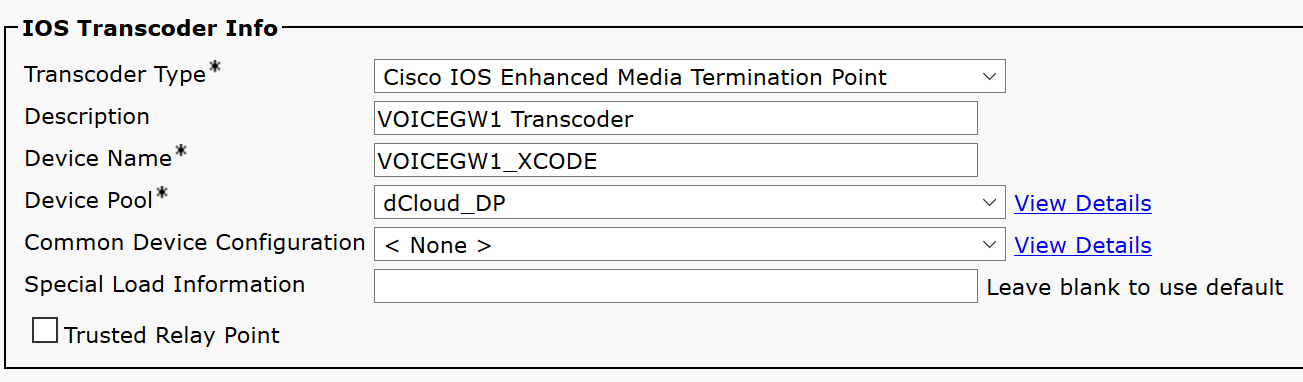Click the Description field label
The width and height of the screenshot is (1303, 382).
coord(87,117)
